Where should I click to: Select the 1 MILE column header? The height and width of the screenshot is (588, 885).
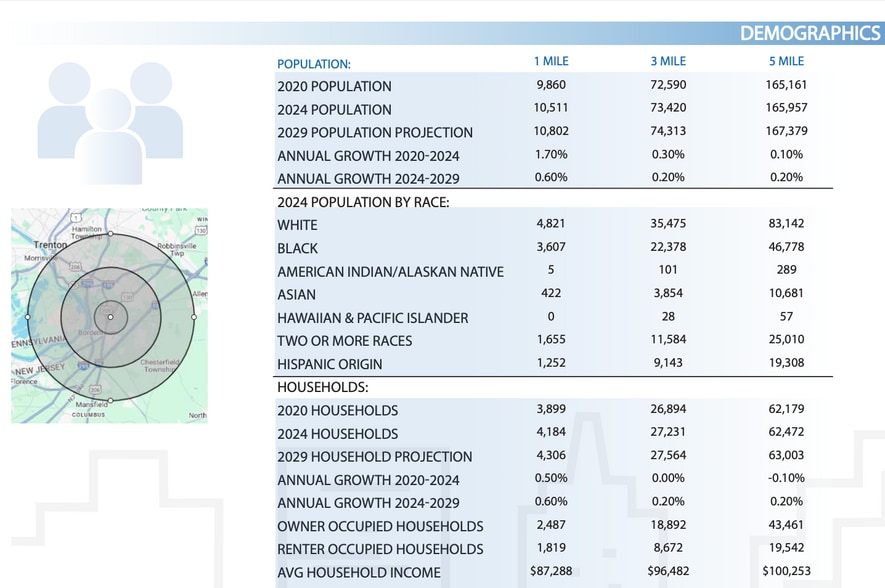pos(551,62)
